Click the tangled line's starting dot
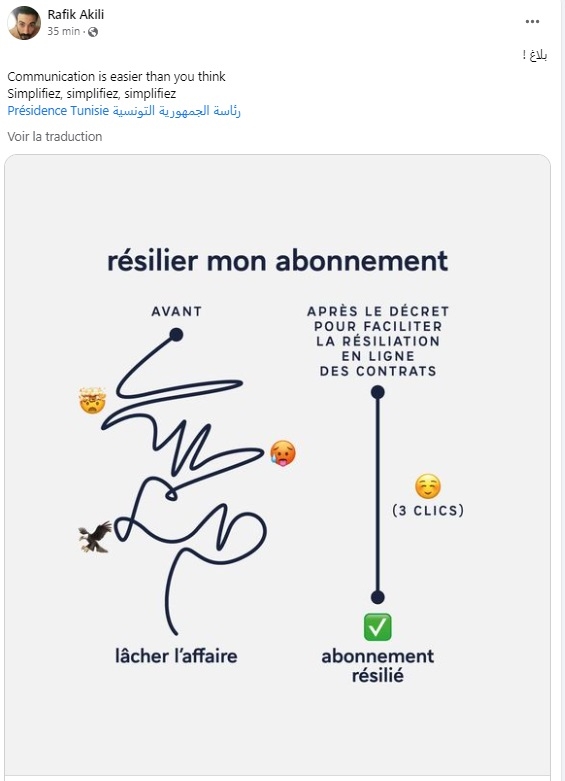The width and height of the screenshot is (565, 781). 176,335
